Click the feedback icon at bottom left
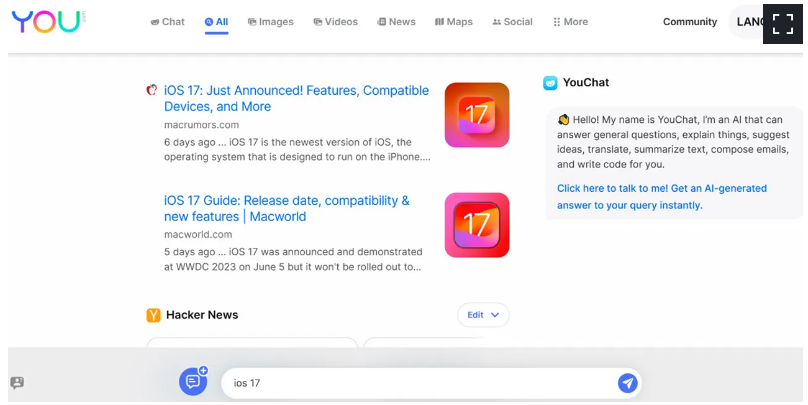This screenshot has height=405, width=808. 17,383
